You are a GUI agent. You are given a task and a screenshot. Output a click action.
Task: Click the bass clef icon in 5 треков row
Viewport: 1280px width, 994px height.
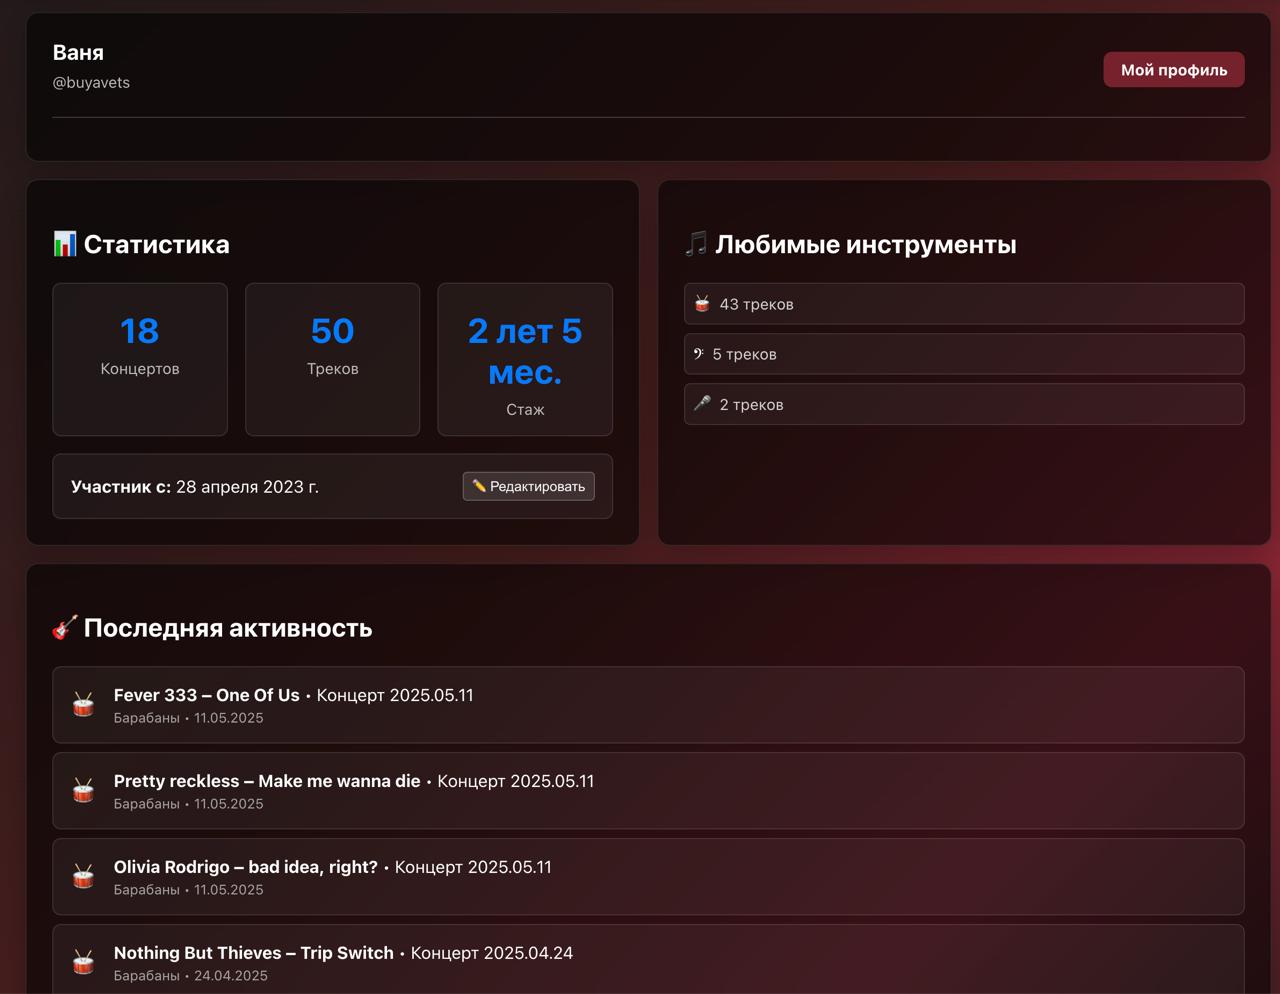pyautogui.click(x=699, y=354)
